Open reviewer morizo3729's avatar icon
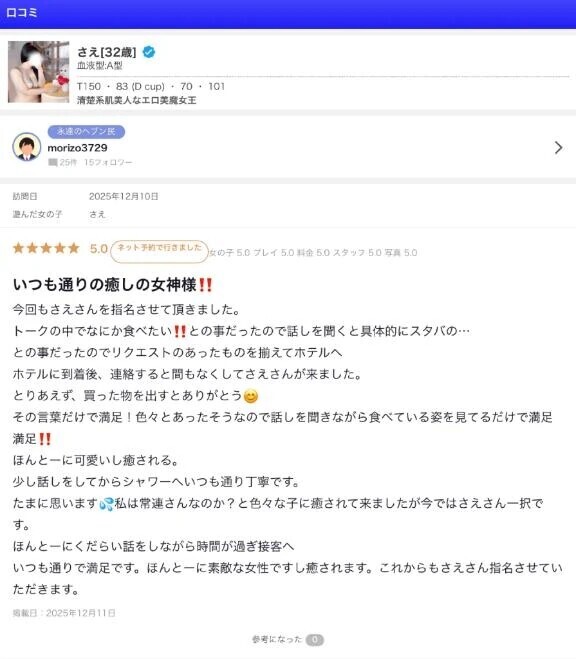This screenshot has width=576, height=659. point(27,147)
